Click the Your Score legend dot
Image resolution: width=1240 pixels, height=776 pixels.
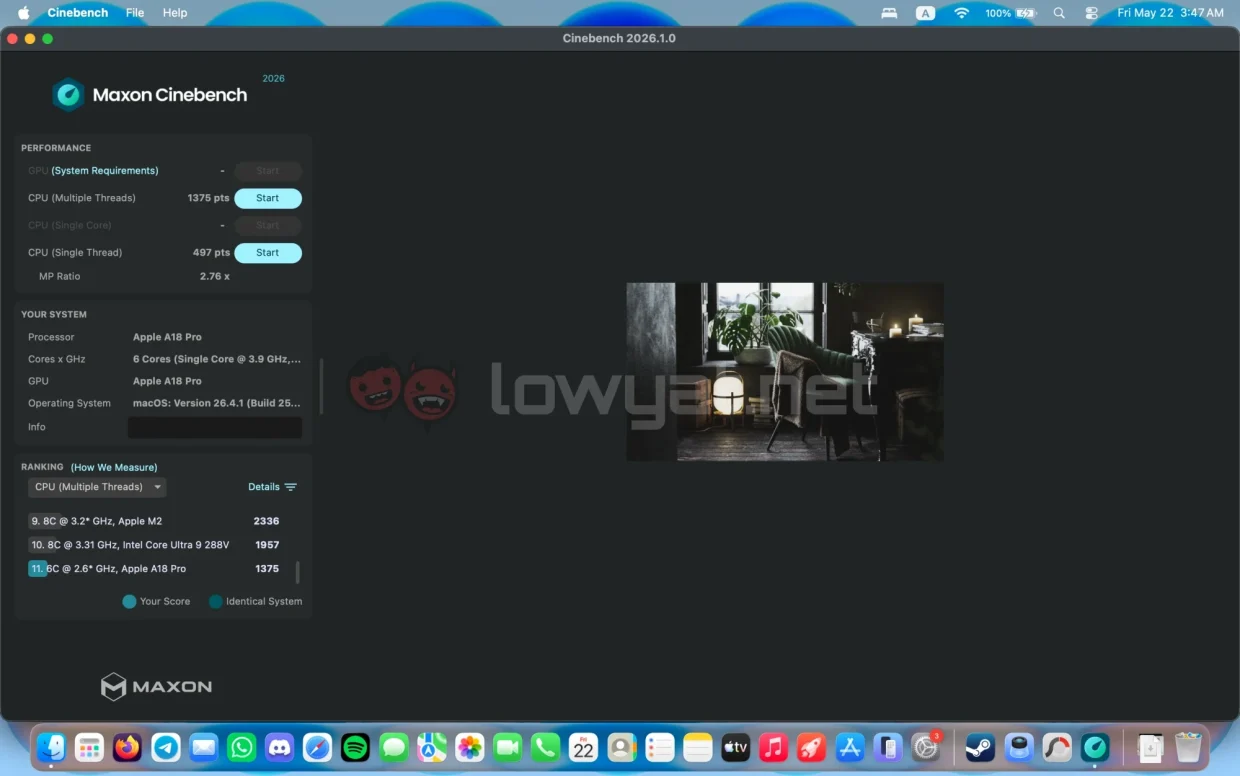click(129, 601)
